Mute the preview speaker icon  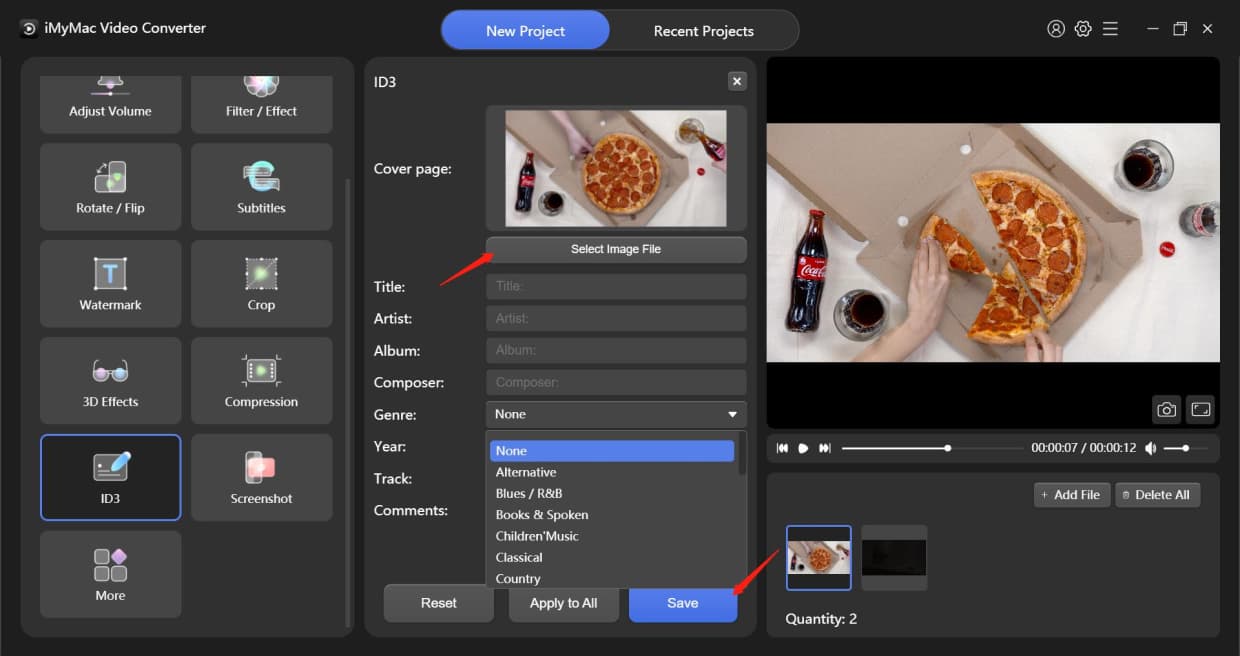[x=1151, y=448]
